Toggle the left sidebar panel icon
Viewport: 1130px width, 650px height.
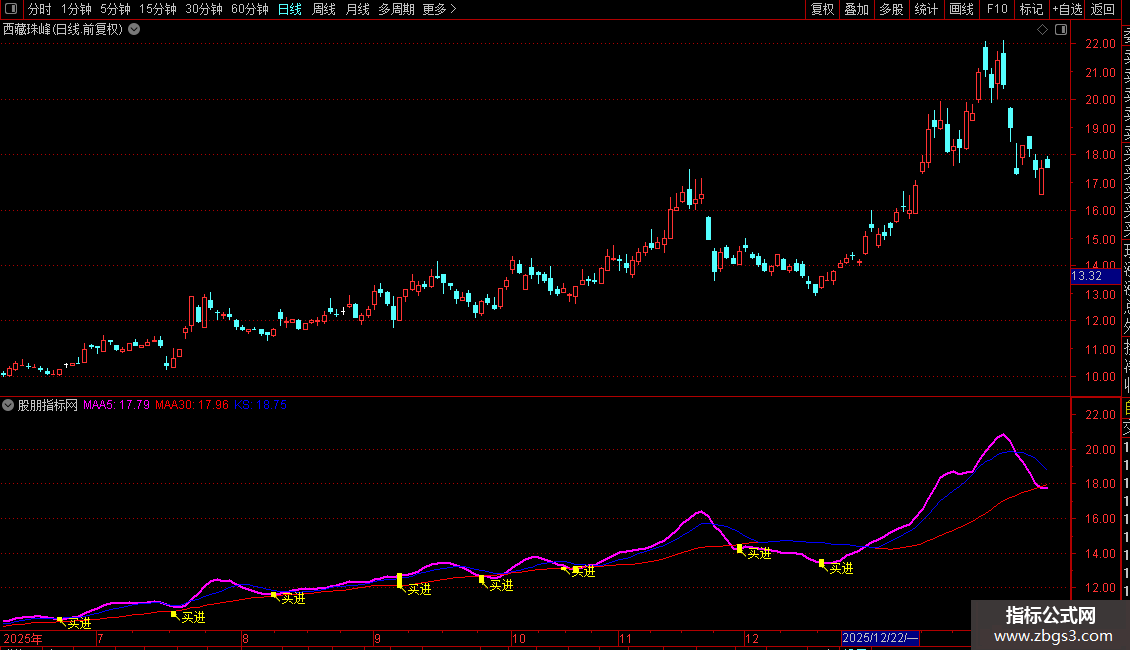(x=11, y=9)
